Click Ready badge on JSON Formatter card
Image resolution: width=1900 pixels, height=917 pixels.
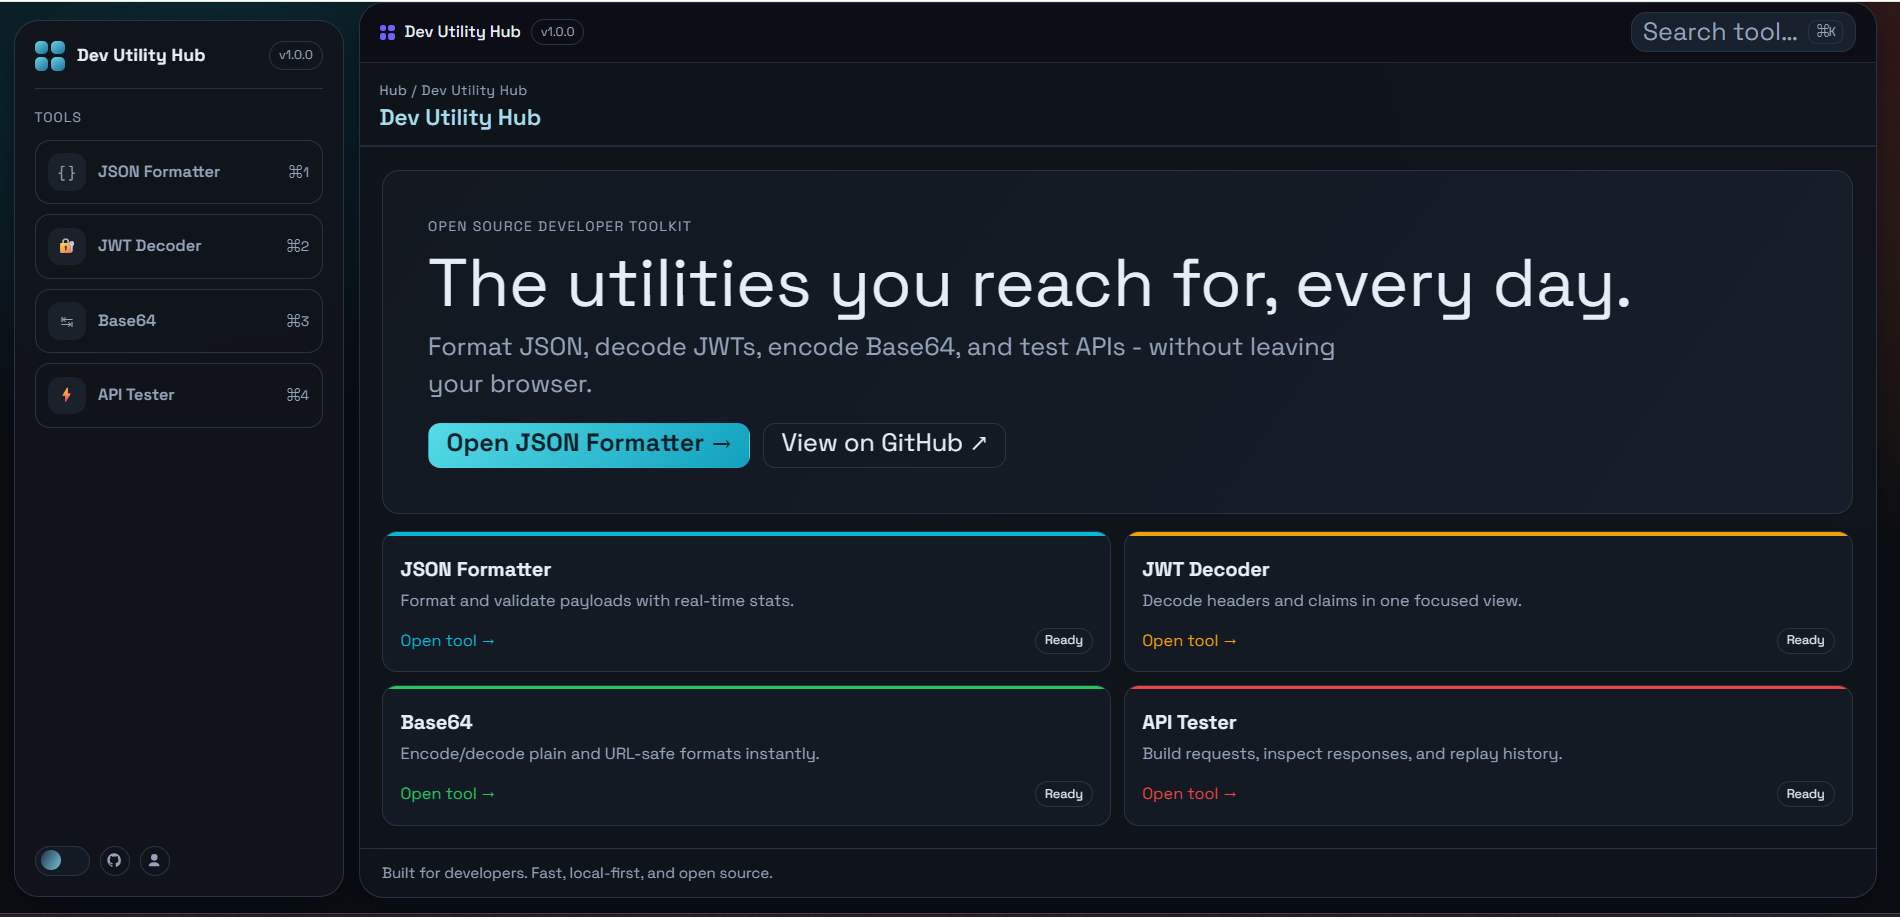point(1063,640)
